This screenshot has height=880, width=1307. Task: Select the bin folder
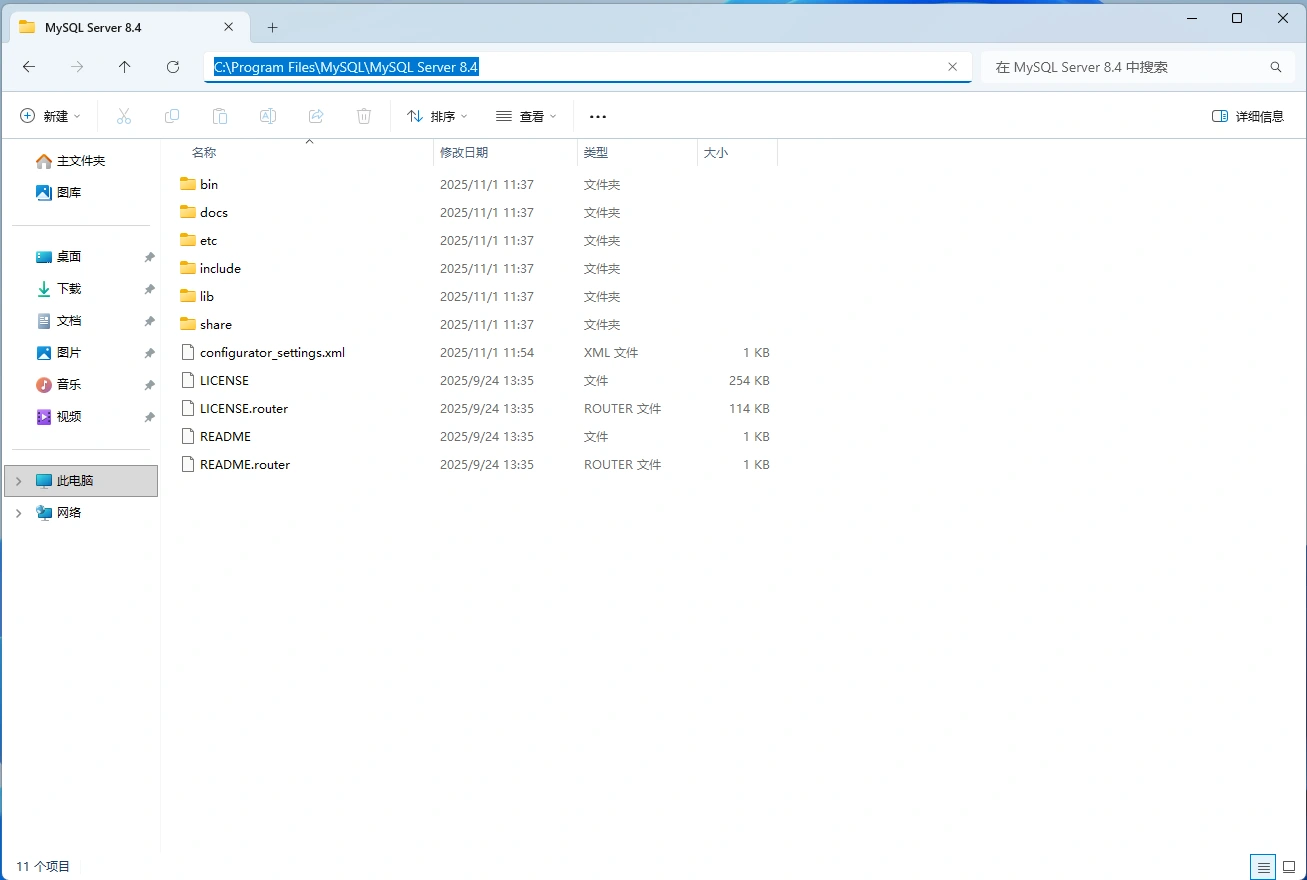point(209,185)
